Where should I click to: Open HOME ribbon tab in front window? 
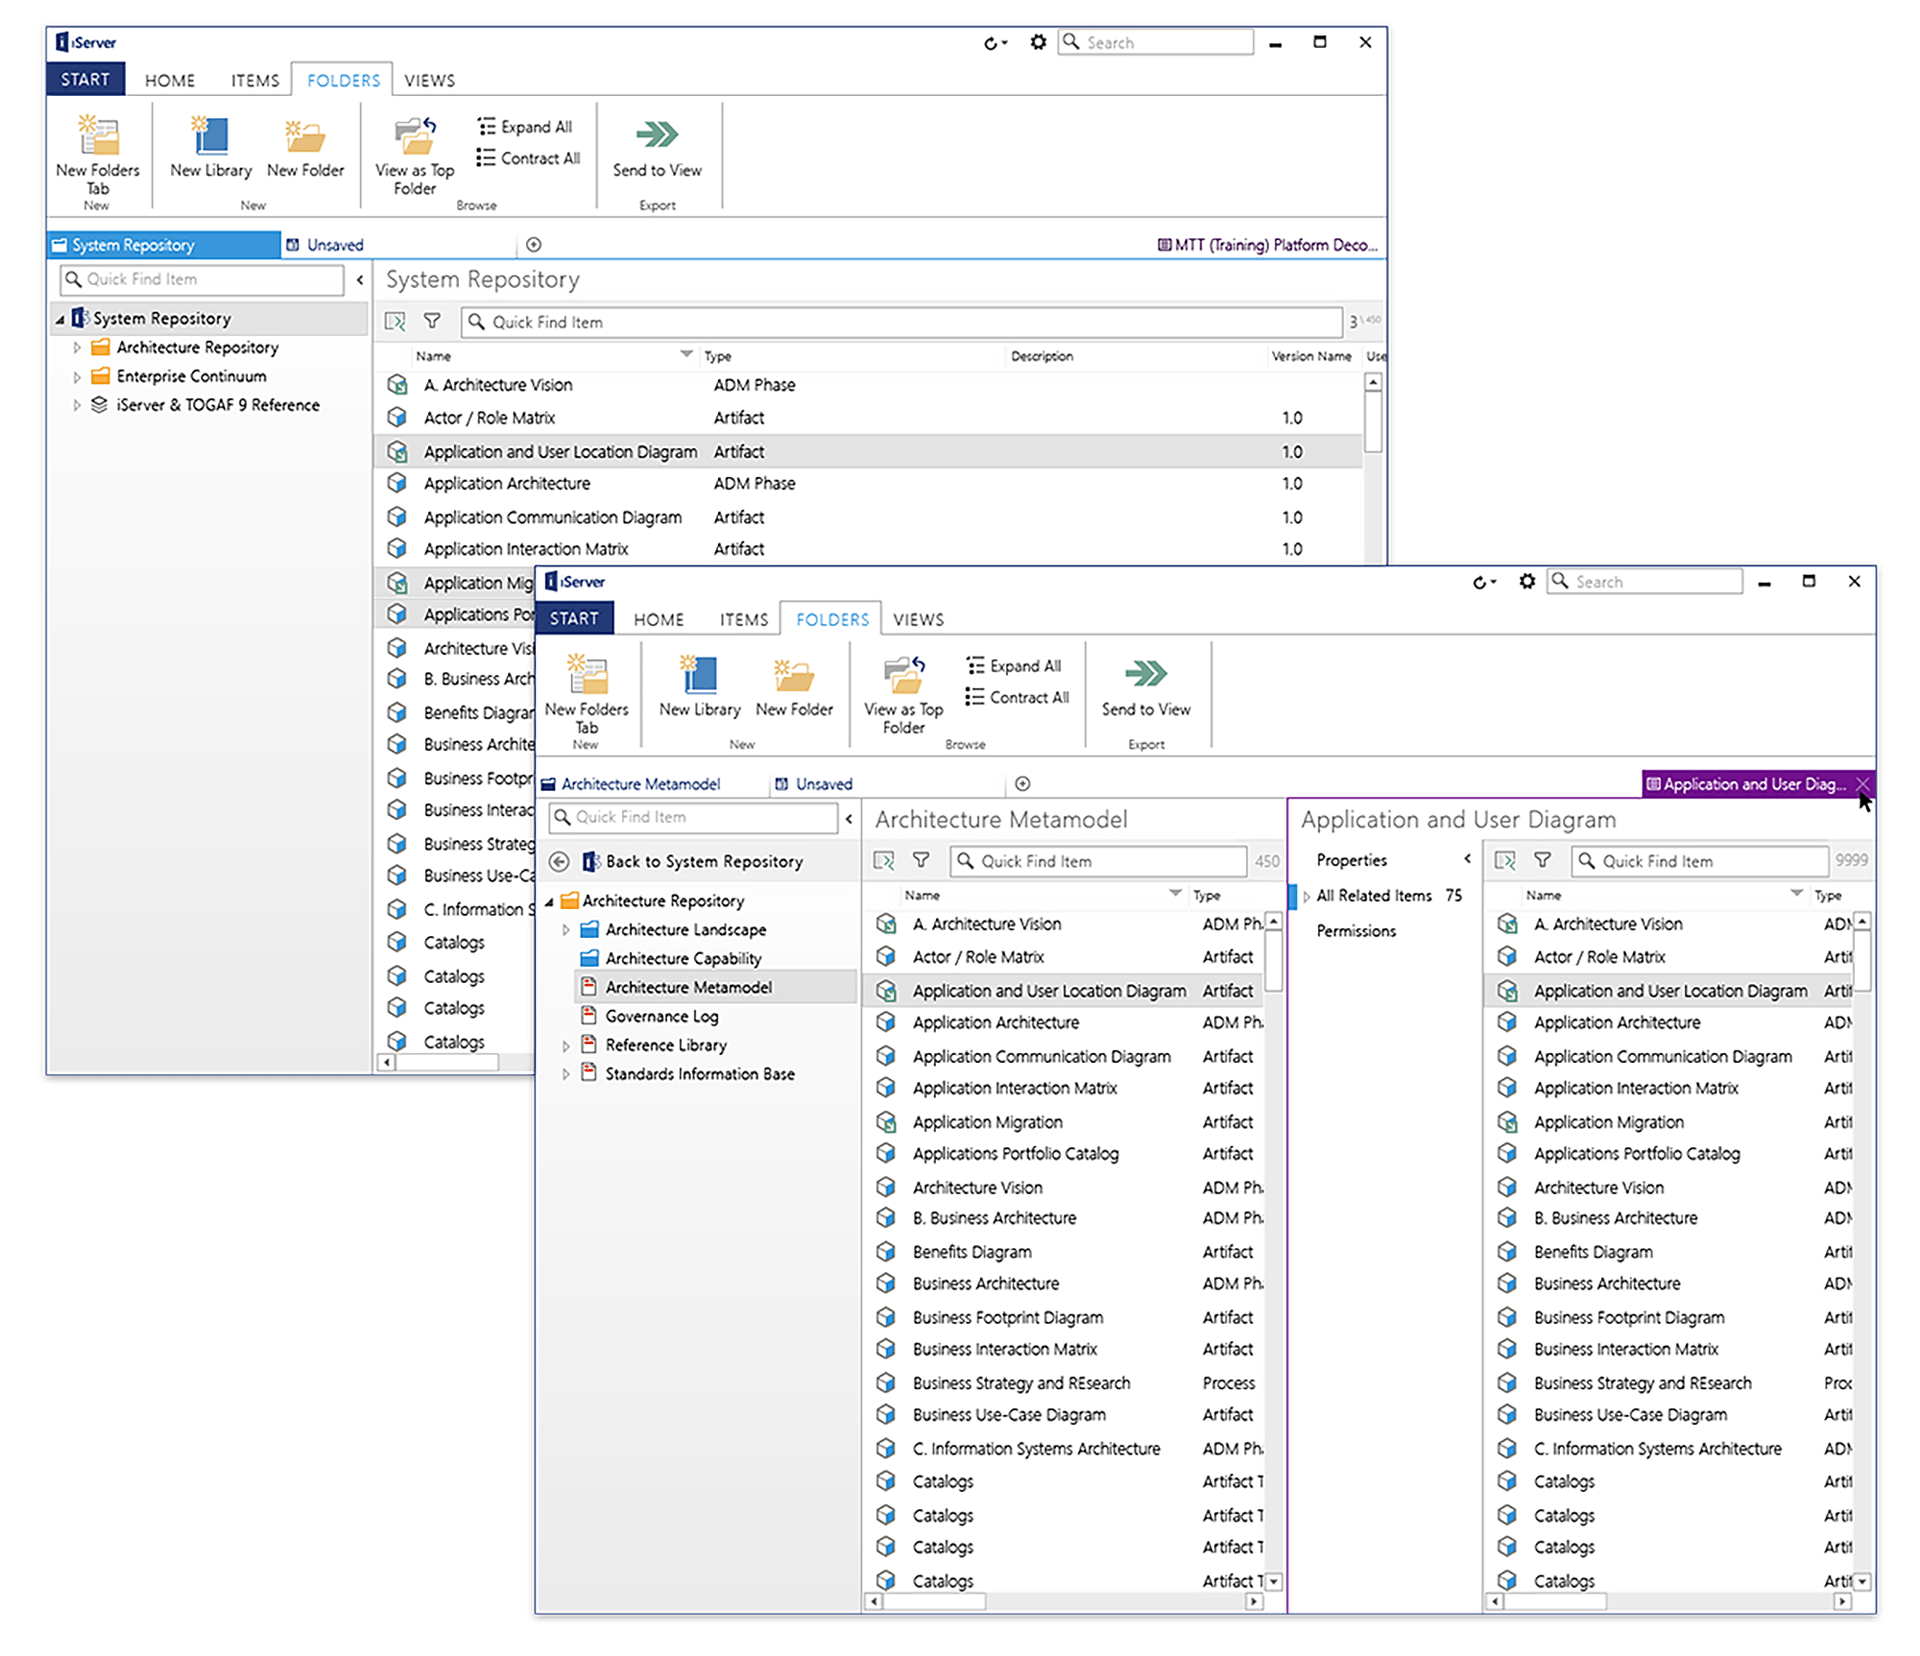point(659,619)
